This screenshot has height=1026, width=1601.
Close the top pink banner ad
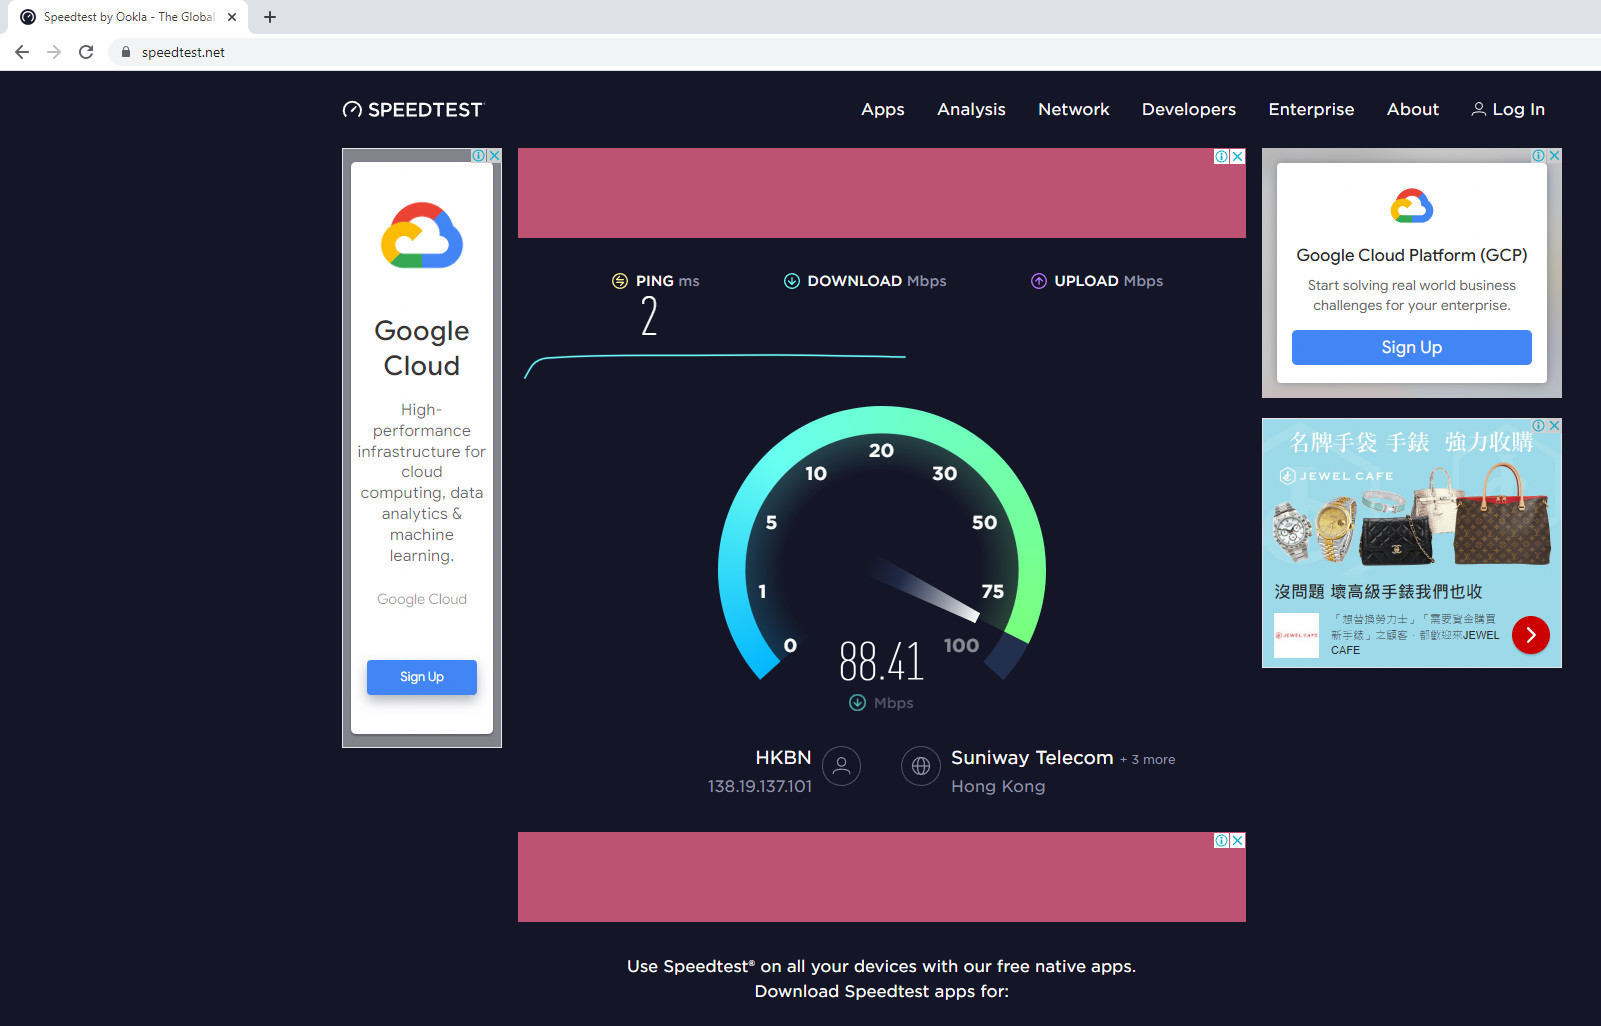tap(1238, 157)
